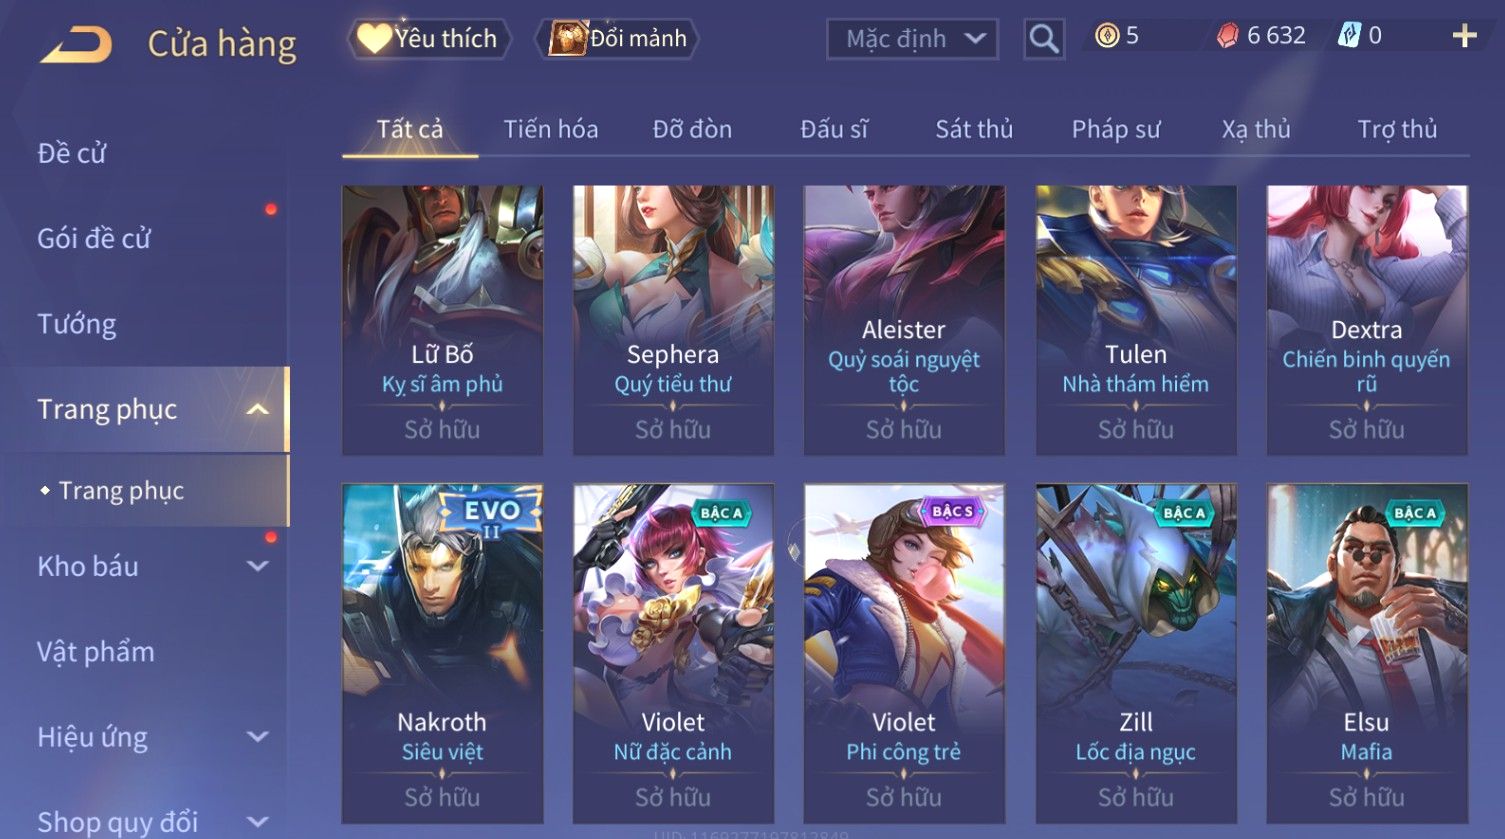Select the Trang phục sub-item
This screenshot has height=839, width=1505.
coord(121,490)
